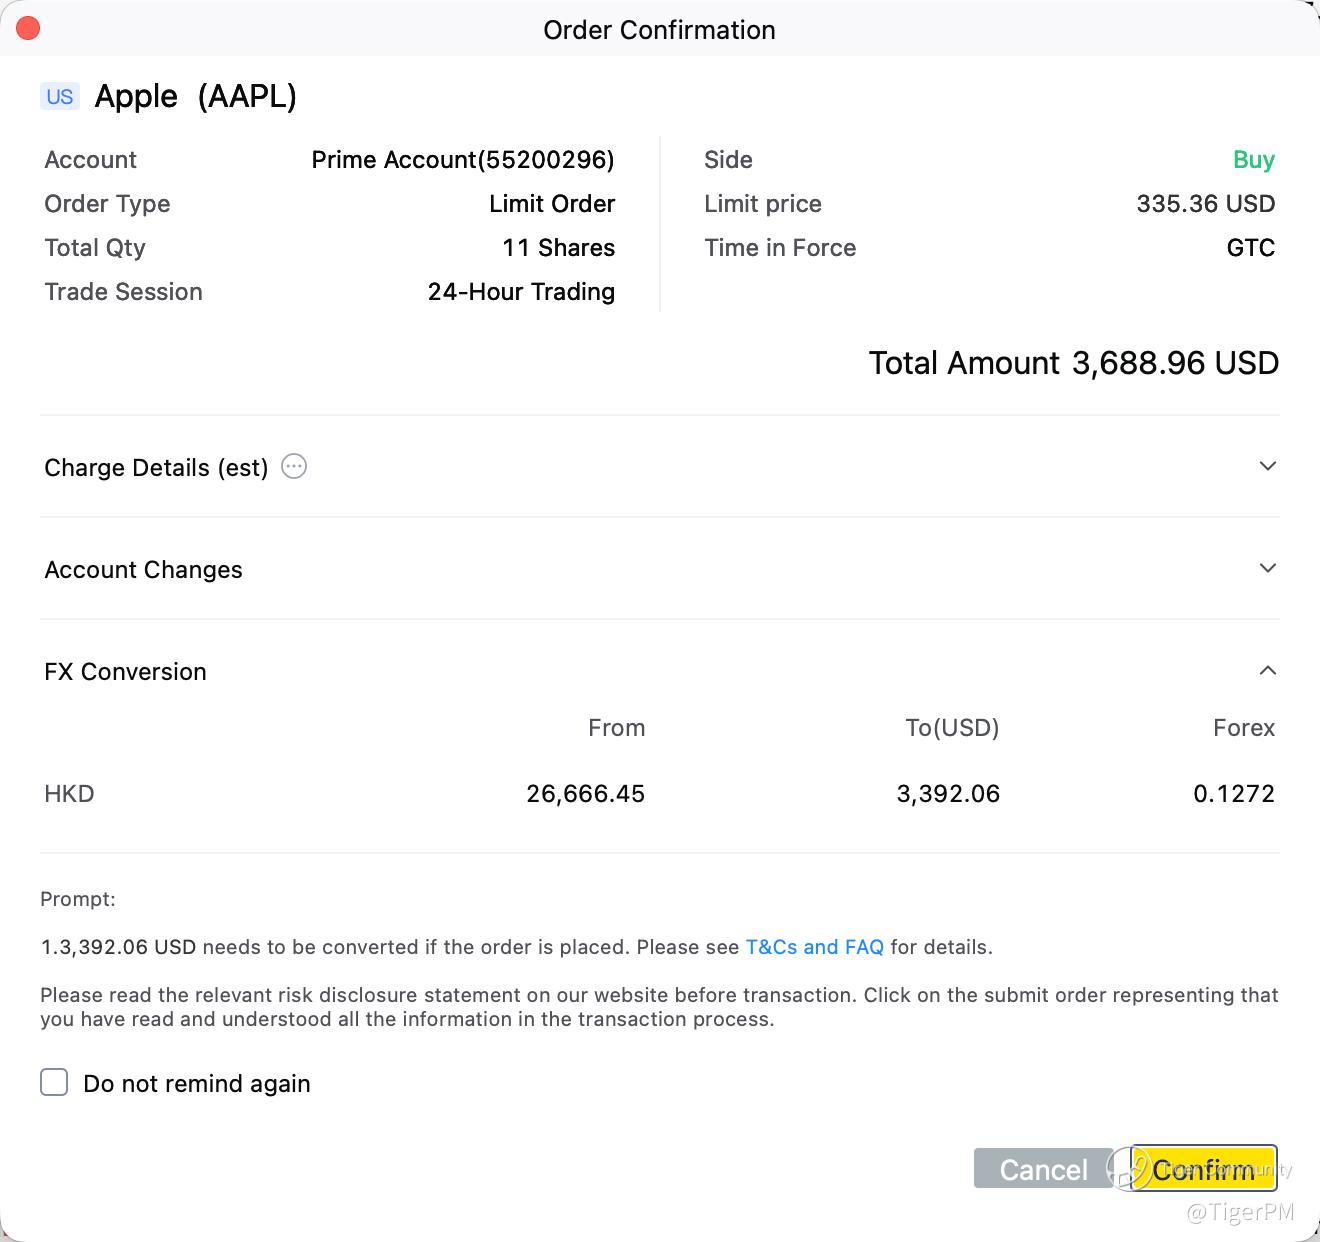The image size is (1320, 1242).
Task: Click the Apple (AAPL) stock title
Action: pyautogui.click(x=196, y=97)
